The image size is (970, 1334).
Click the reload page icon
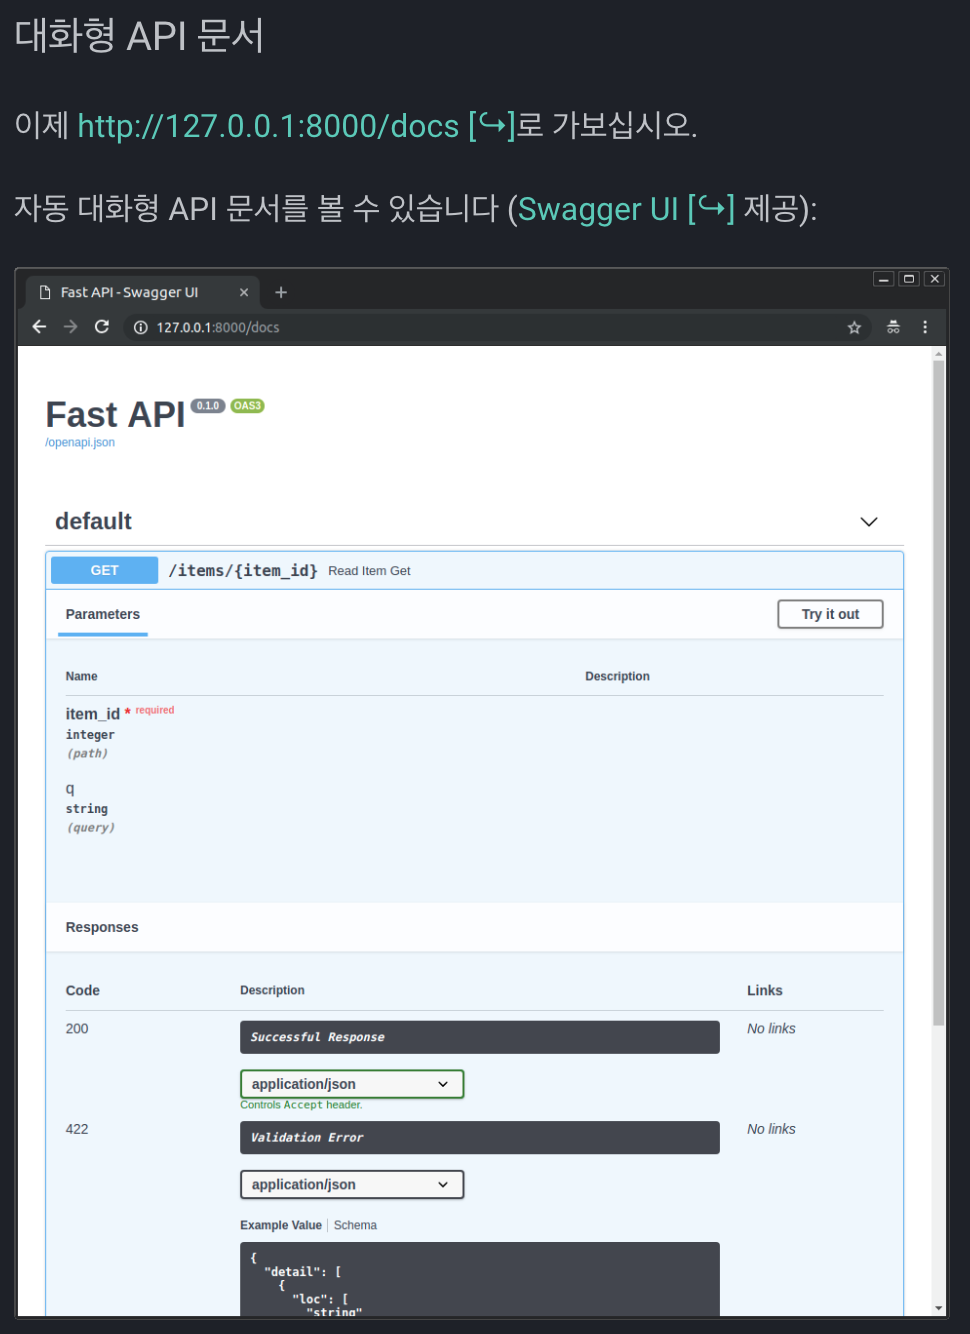pos(102,327)
